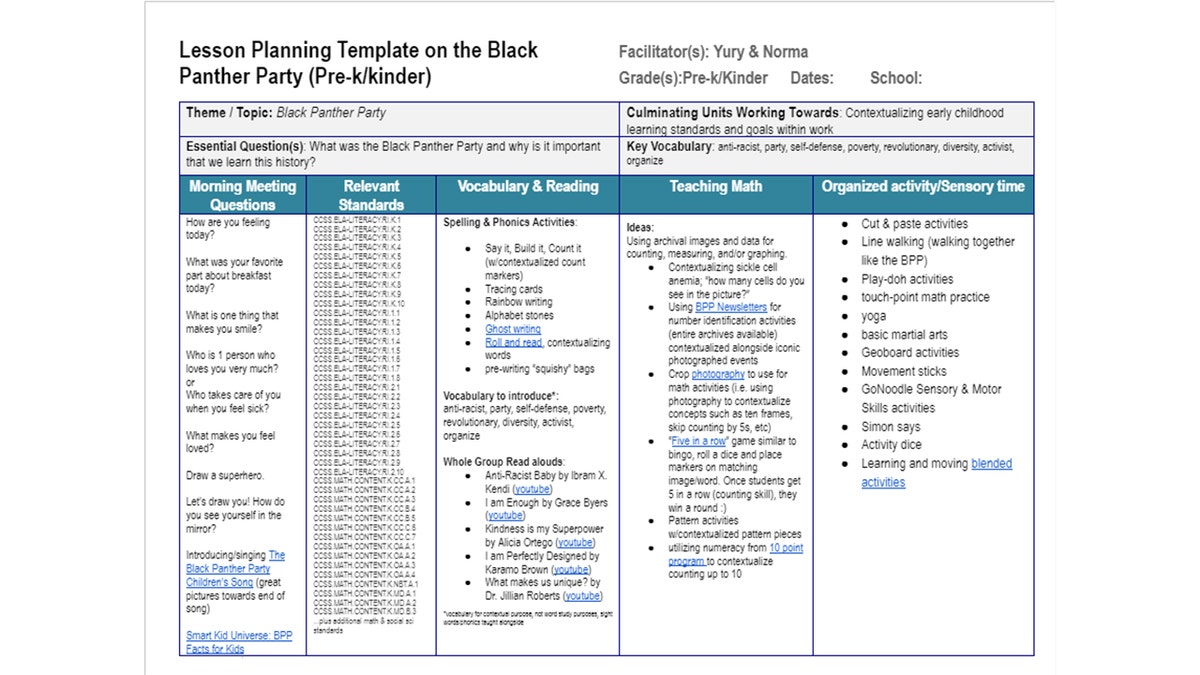Click the Culminating Units Working Towards cell

[x=827, y=119]
